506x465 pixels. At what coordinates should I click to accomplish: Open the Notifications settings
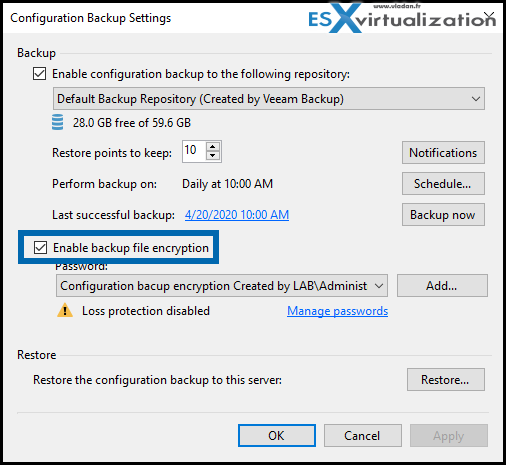pos(443,153)
